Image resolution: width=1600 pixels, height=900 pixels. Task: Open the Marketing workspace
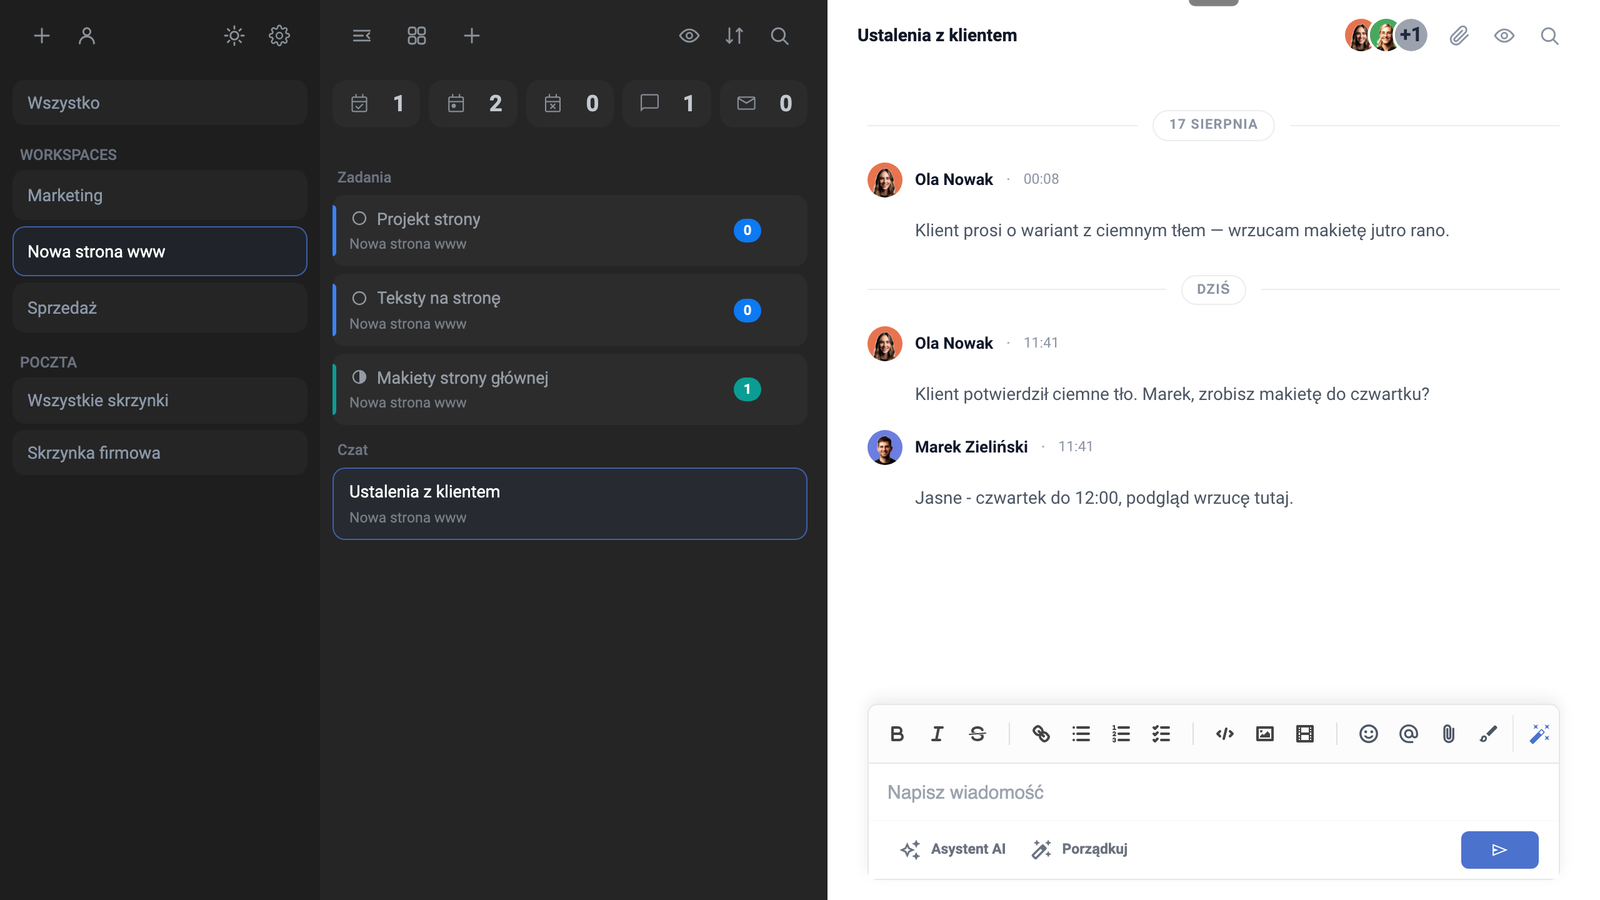point(160,195)
